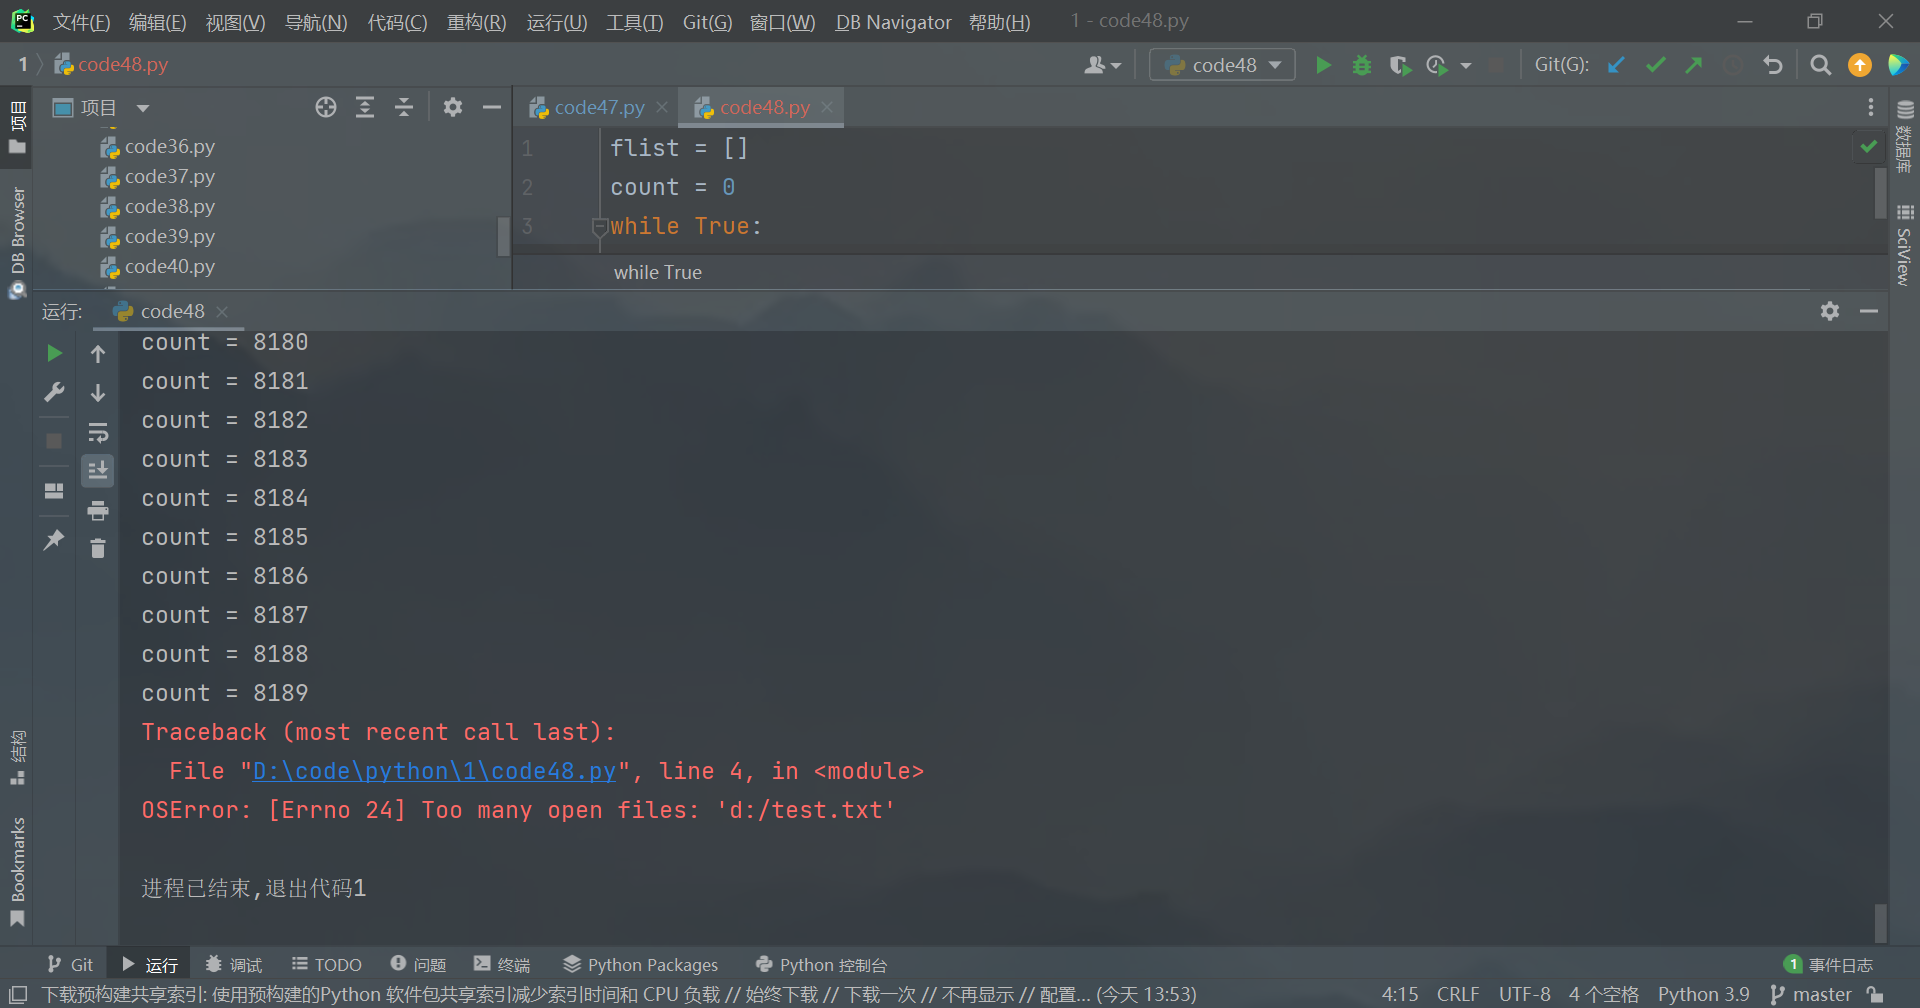Roll back changes with the undo arrow icon

click(1773, 65)
